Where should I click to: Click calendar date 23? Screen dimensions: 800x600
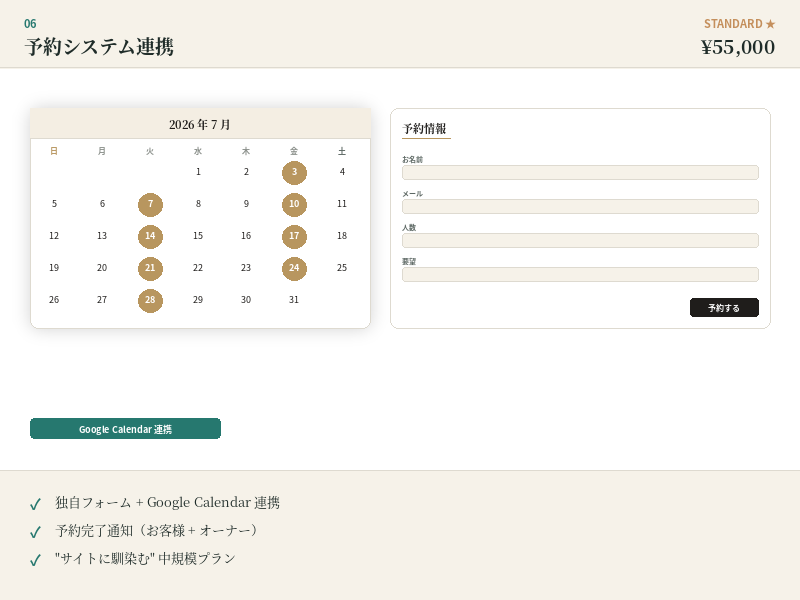click(246, 268)
